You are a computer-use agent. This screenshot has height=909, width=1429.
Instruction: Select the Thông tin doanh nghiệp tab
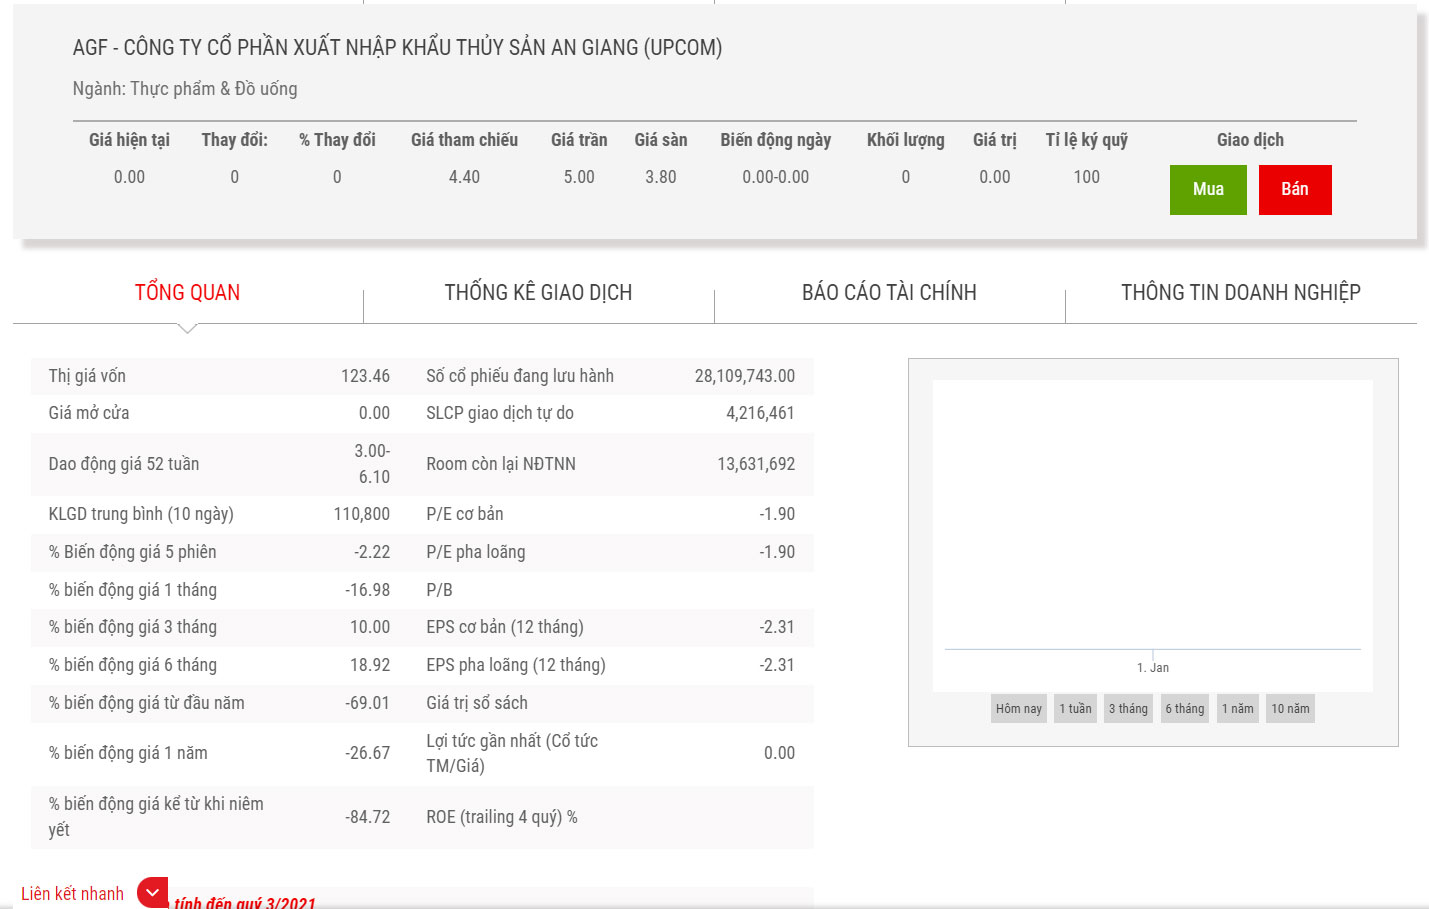1240,293
